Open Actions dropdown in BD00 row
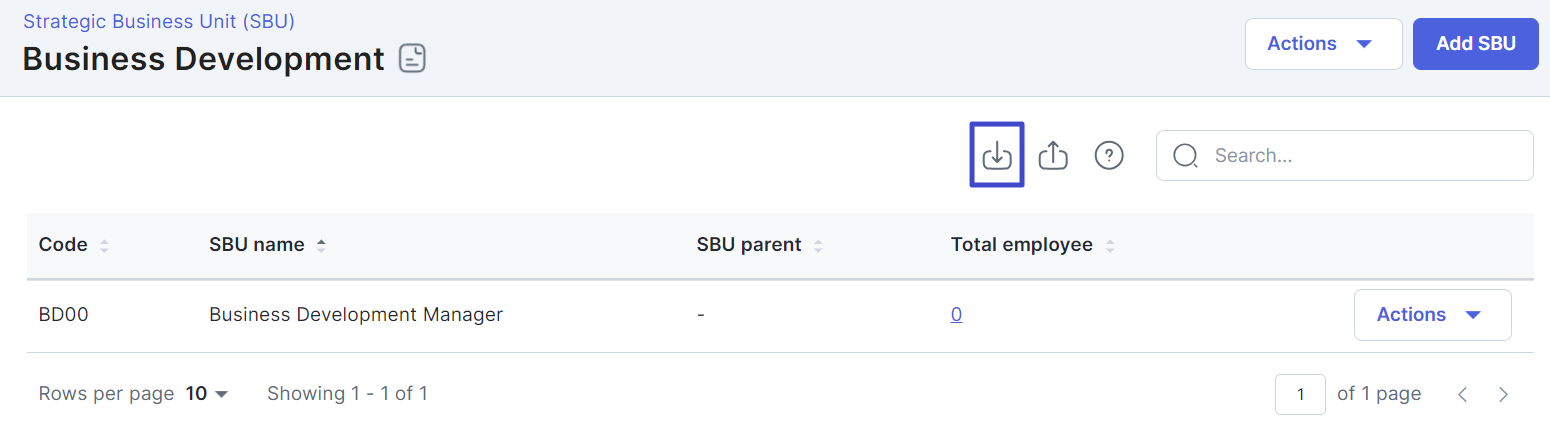Image resolution: width=1550 pixels, height=436 pixels. tap(1432, 315)
